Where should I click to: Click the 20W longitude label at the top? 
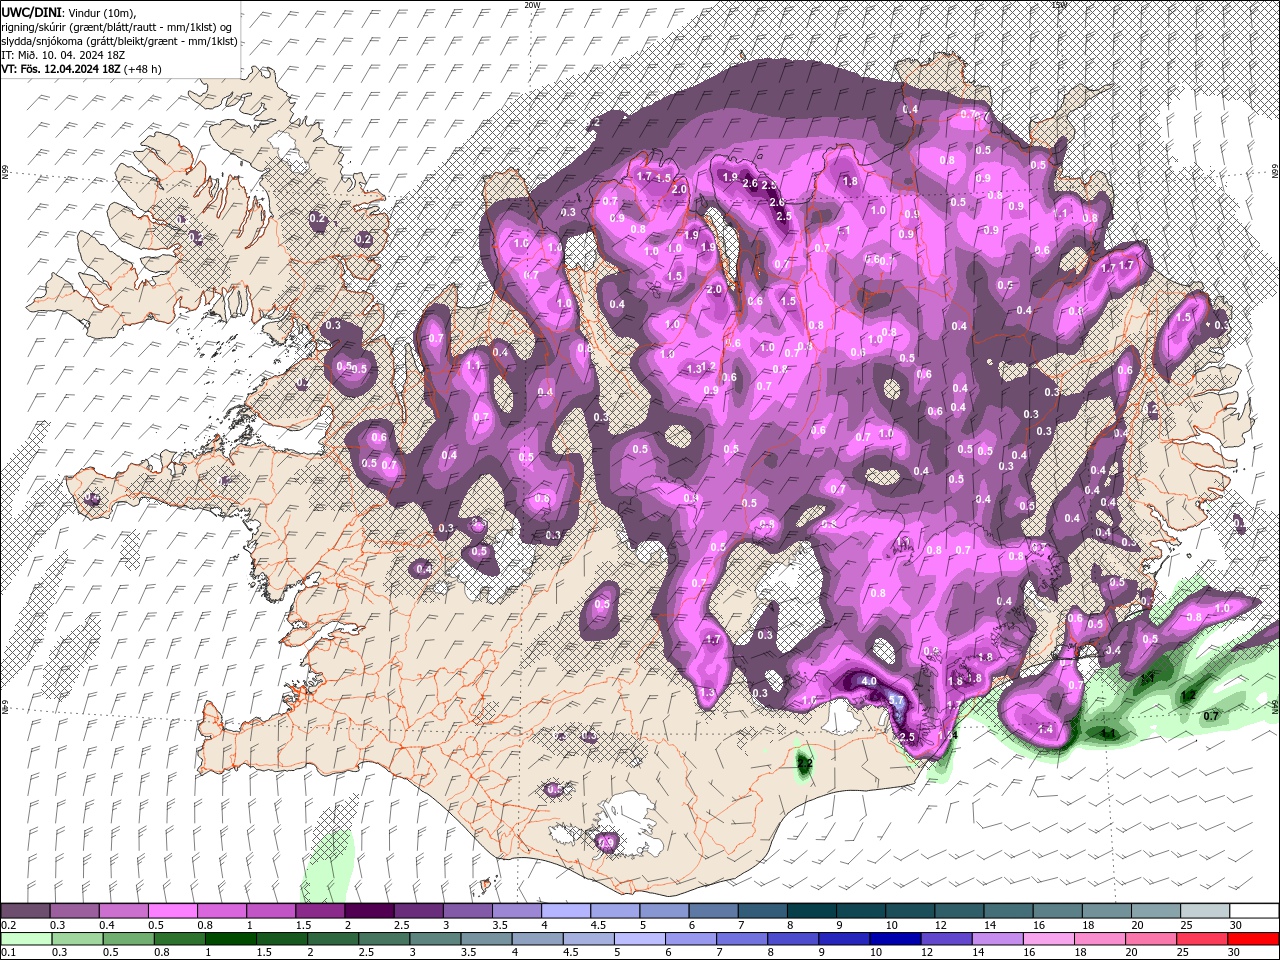[x=532, y=5]
